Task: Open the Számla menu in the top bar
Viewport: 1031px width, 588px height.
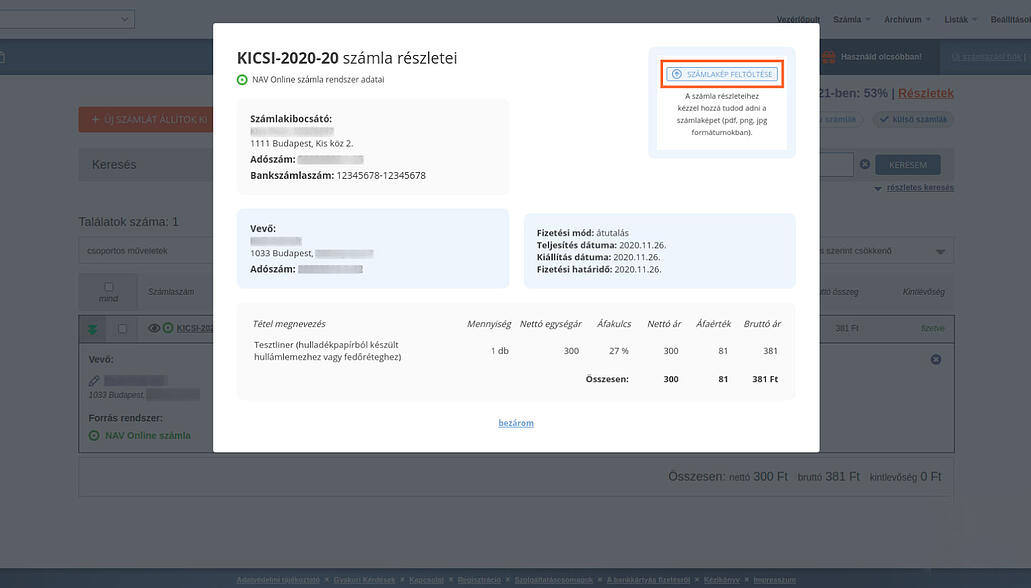Action: pos(851,19)
